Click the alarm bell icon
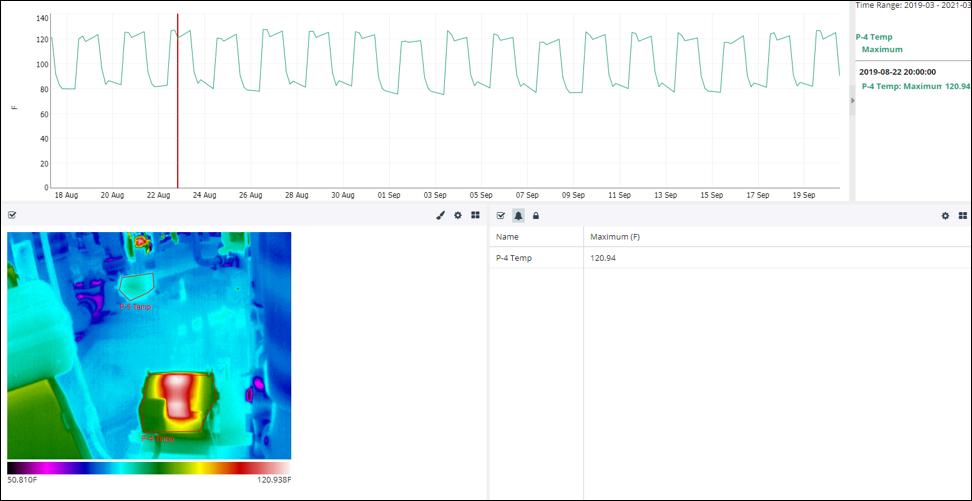 518,216
